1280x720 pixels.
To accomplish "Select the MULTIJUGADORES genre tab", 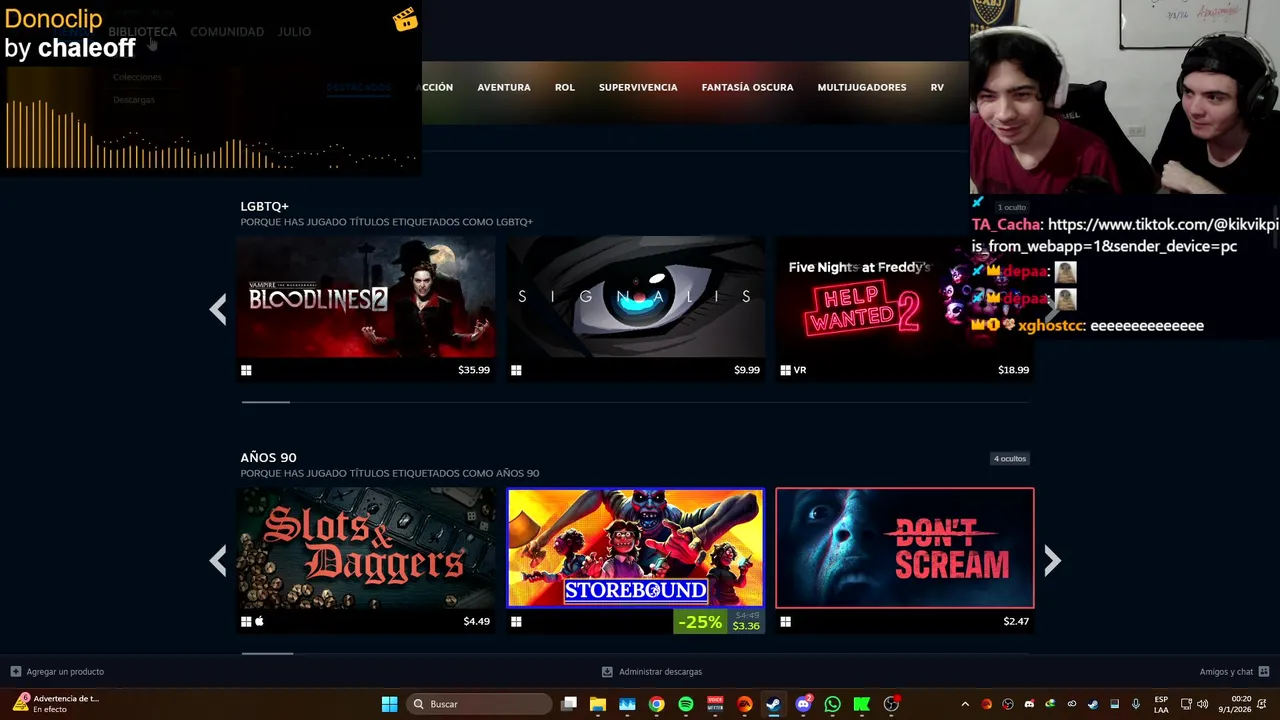I will [x=862, y=87].
